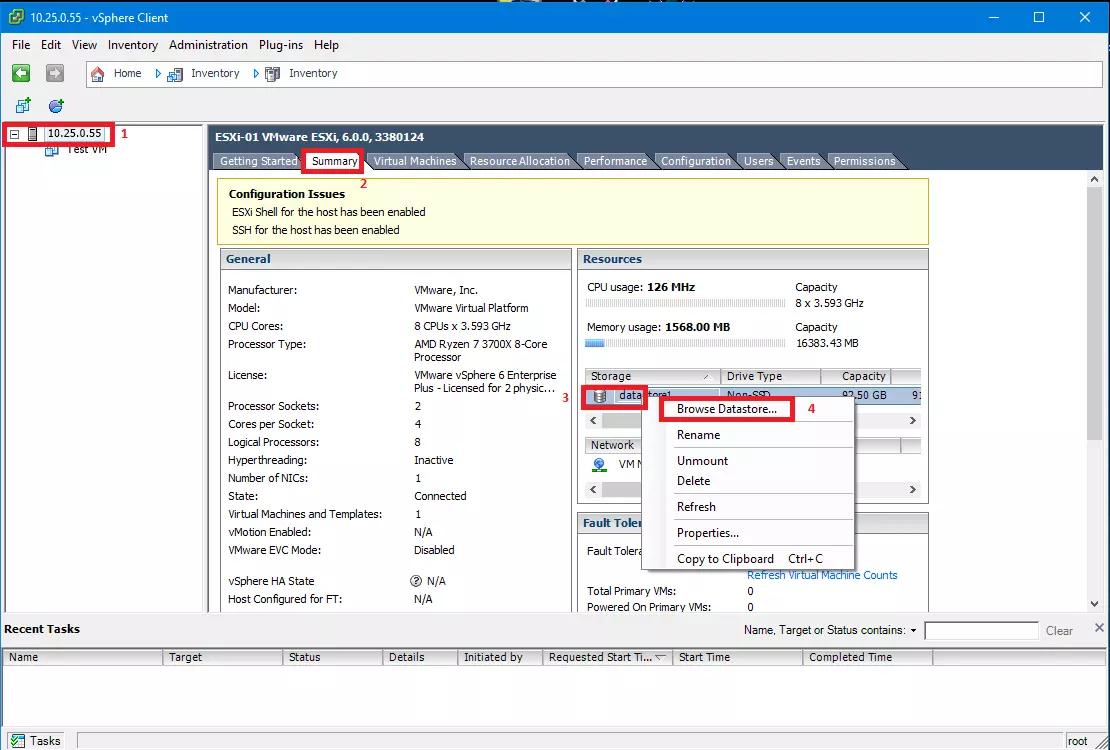Click the Clear filter button
1110x750 pixels.
1059,630
